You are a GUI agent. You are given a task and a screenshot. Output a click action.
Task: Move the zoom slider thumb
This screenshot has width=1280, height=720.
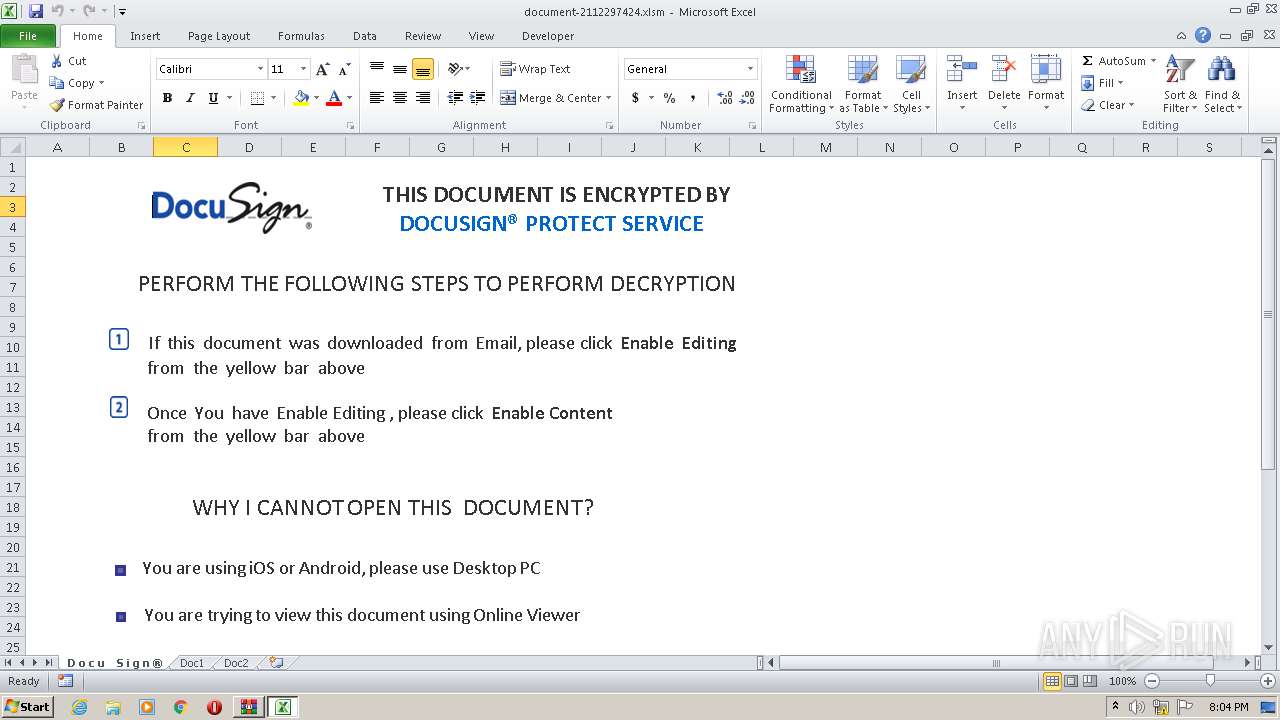point(1210,681)
